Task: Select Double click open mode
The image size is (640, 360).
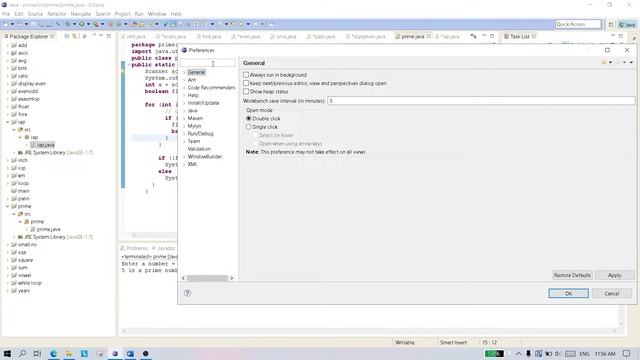Action: [249, 118]
